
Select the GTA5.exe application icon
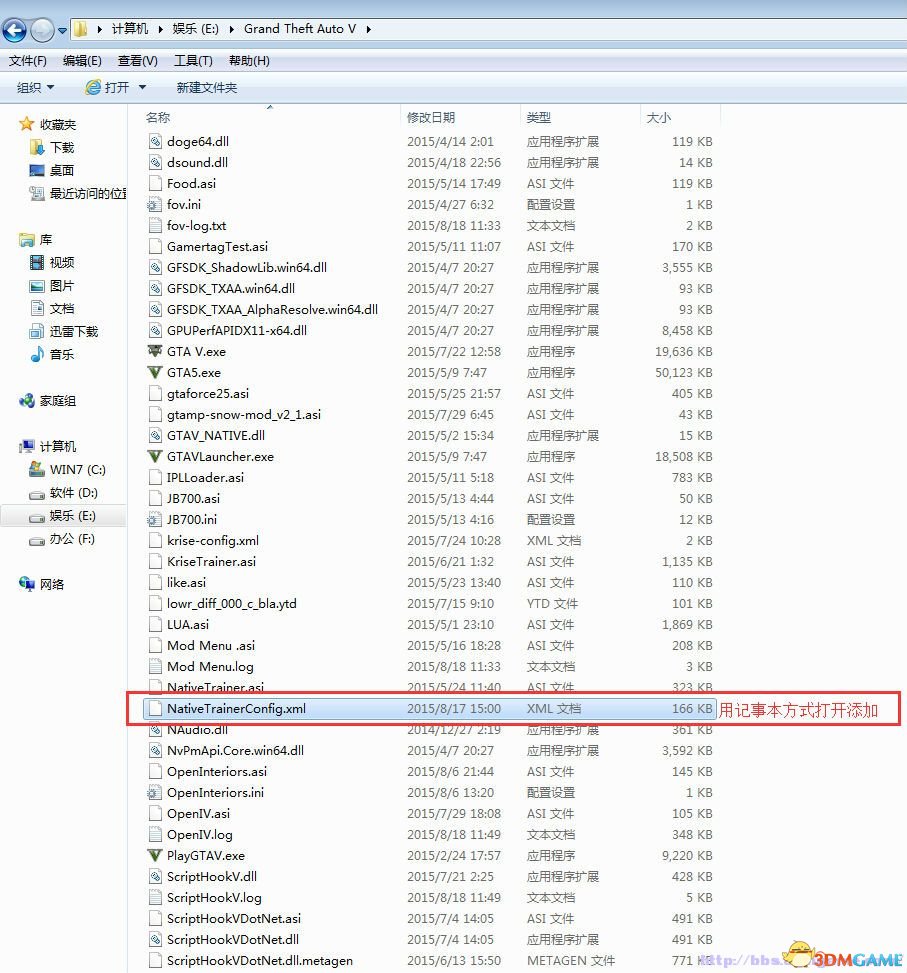pyautogui.click(x=154, y=372)
